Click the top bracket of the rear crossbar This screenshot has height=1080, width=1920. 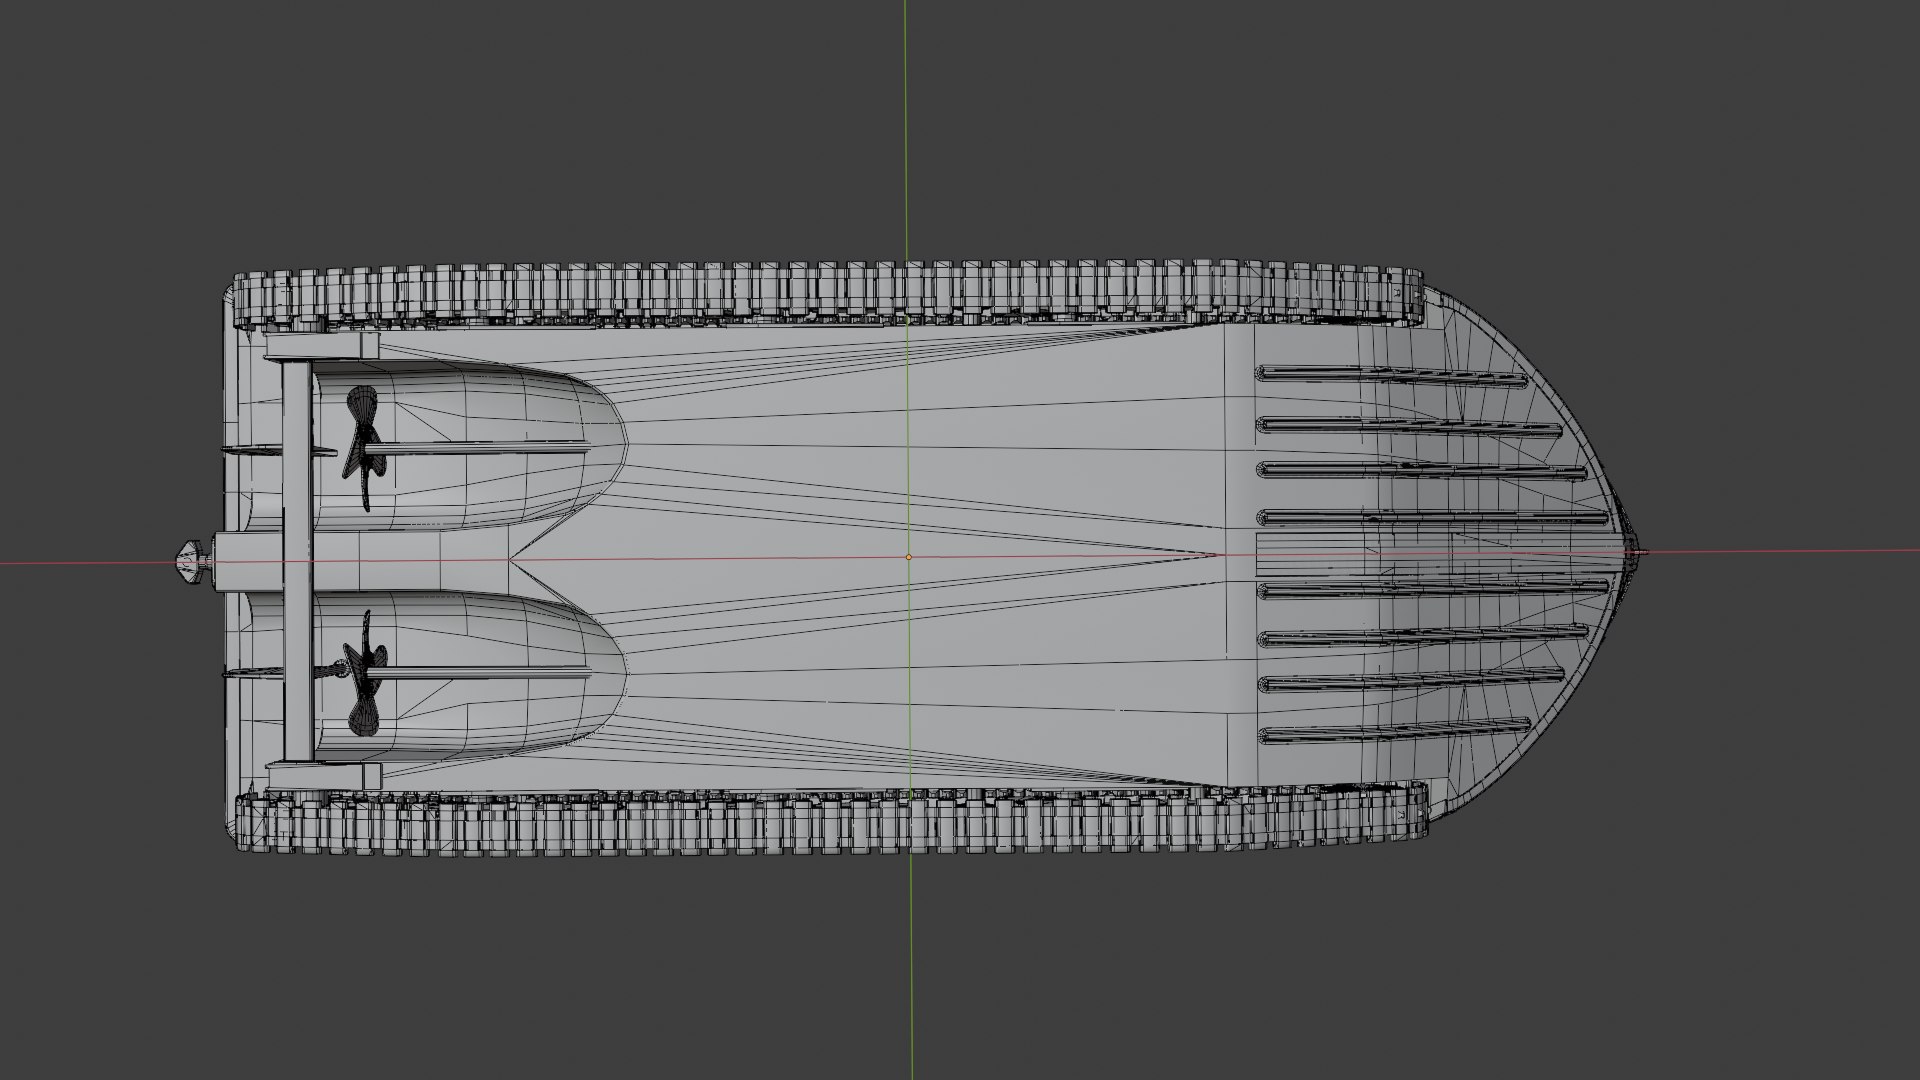[x=322, y=348]
